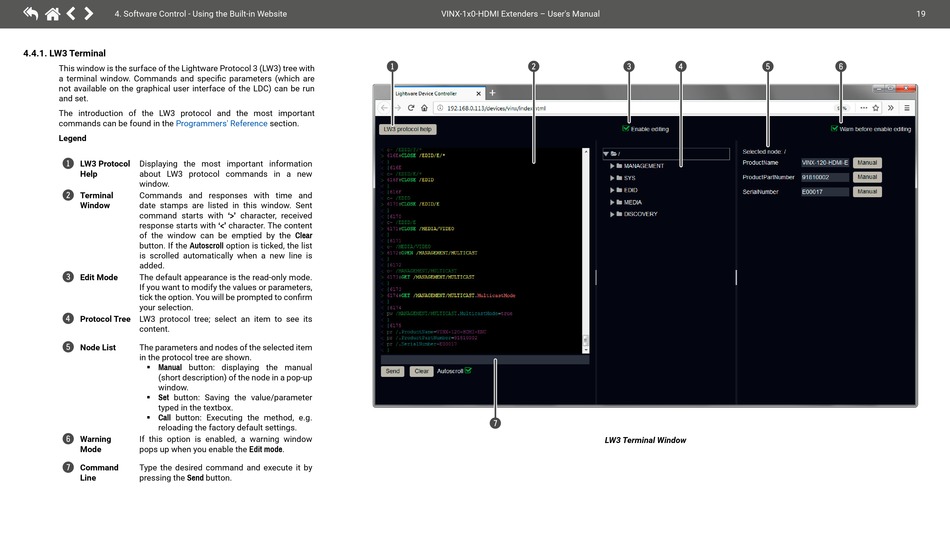Click the terminal line 'CLOSE /MEDIA/VIDEO'
950x533 pixels.
pos(427,229)
